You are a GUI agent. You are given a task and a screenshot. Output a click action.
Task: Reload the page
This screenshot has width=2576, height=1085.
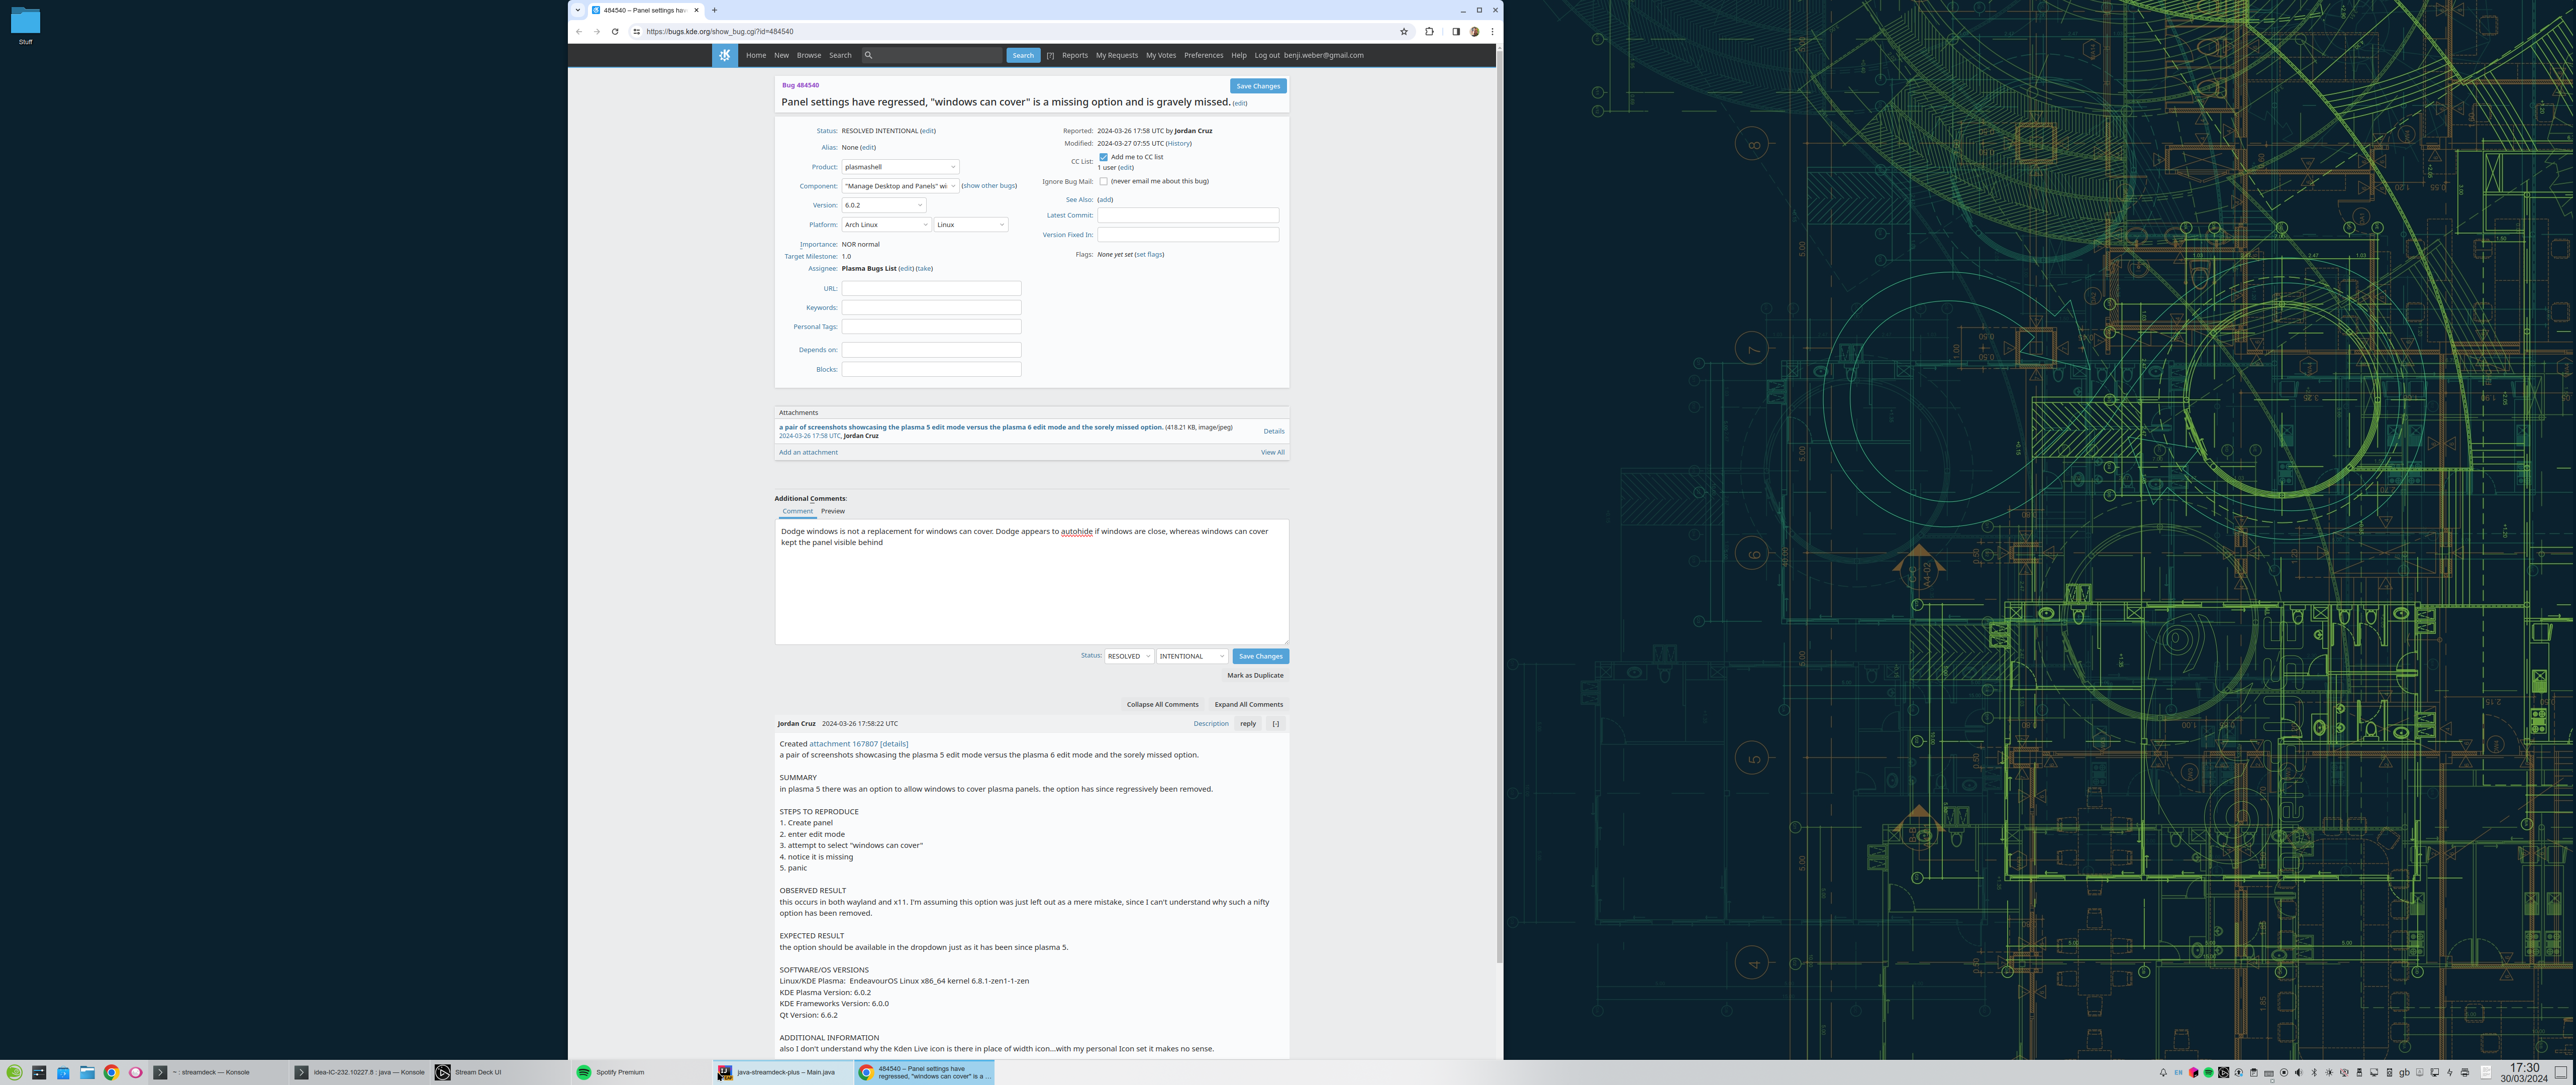(x=615, y=32)
